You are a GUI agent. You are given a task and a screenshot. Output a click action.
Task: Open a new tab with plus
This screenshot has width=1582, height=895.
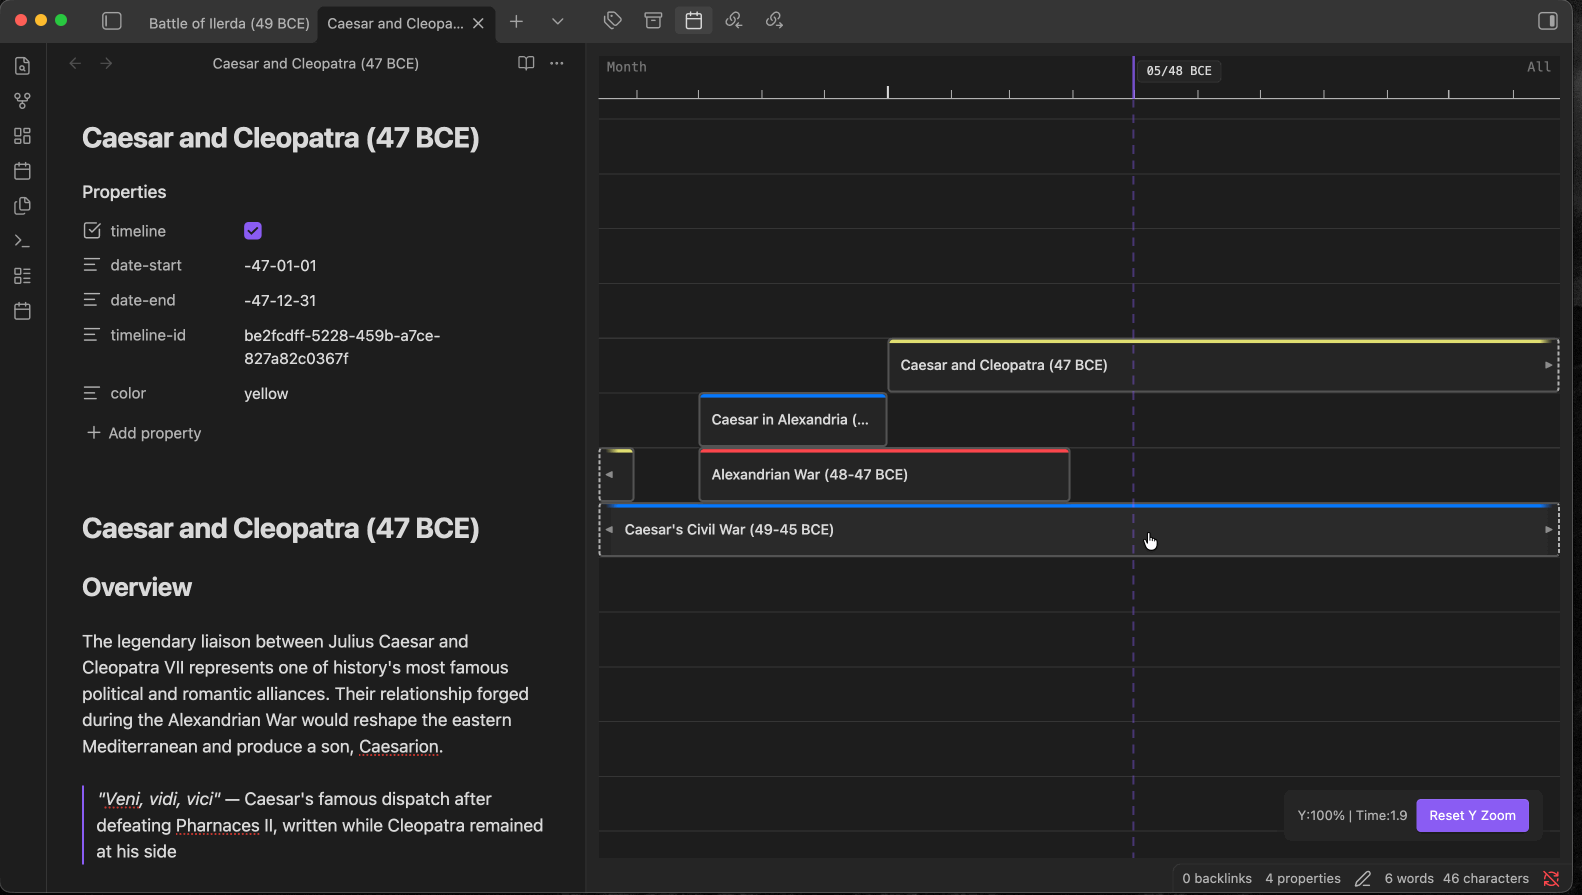coord(516,21)
